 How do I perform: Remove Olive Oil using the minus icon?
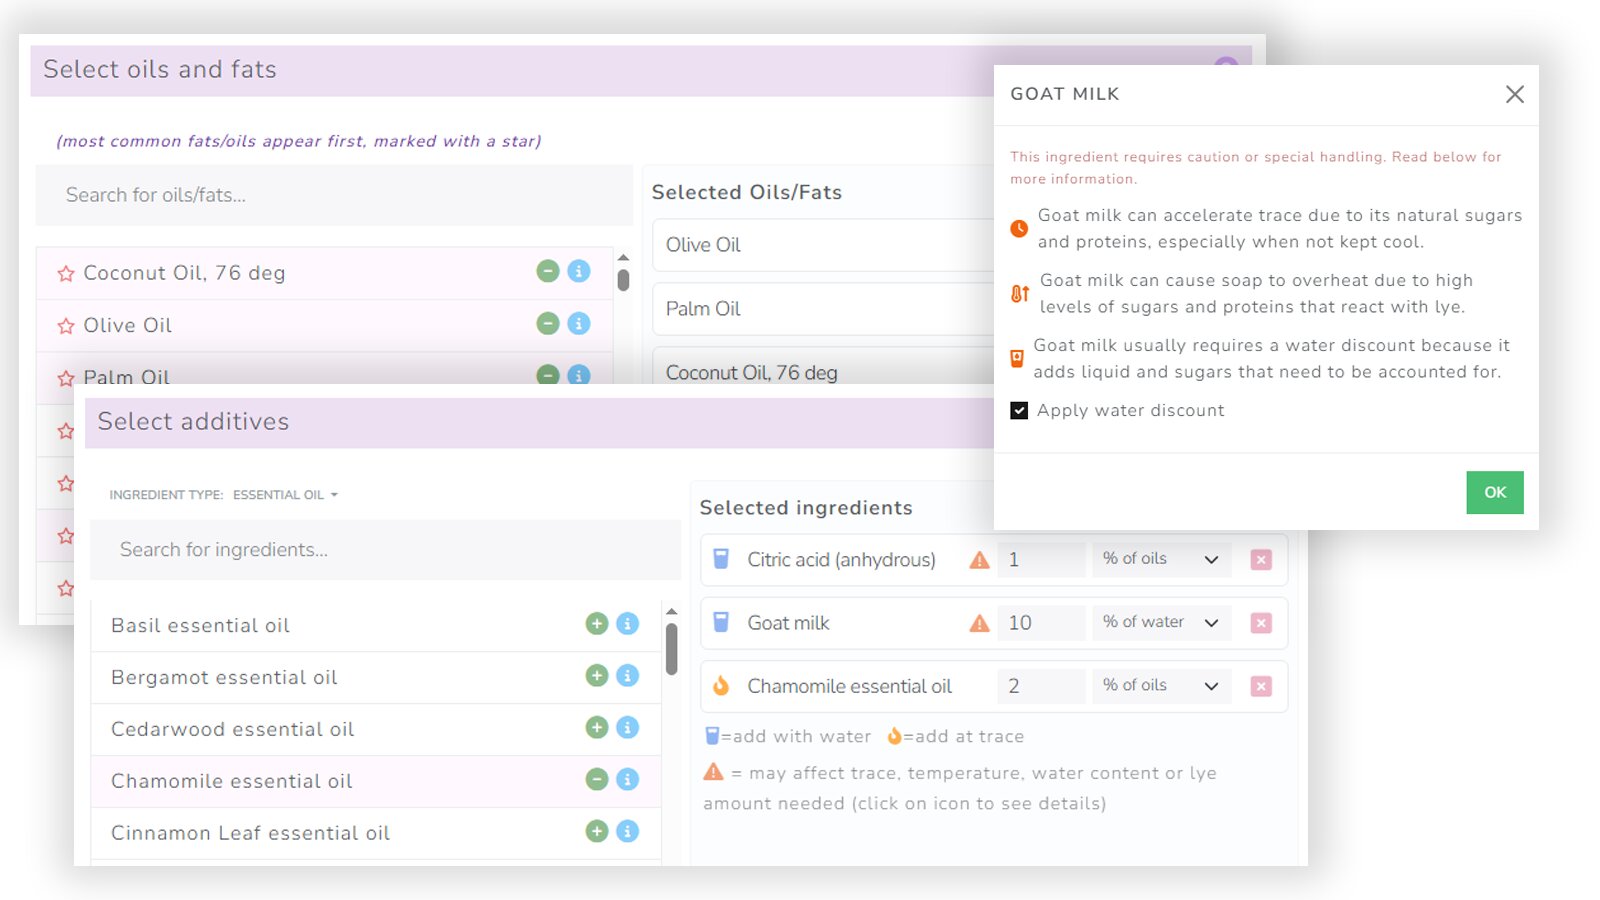coord(547,324)
